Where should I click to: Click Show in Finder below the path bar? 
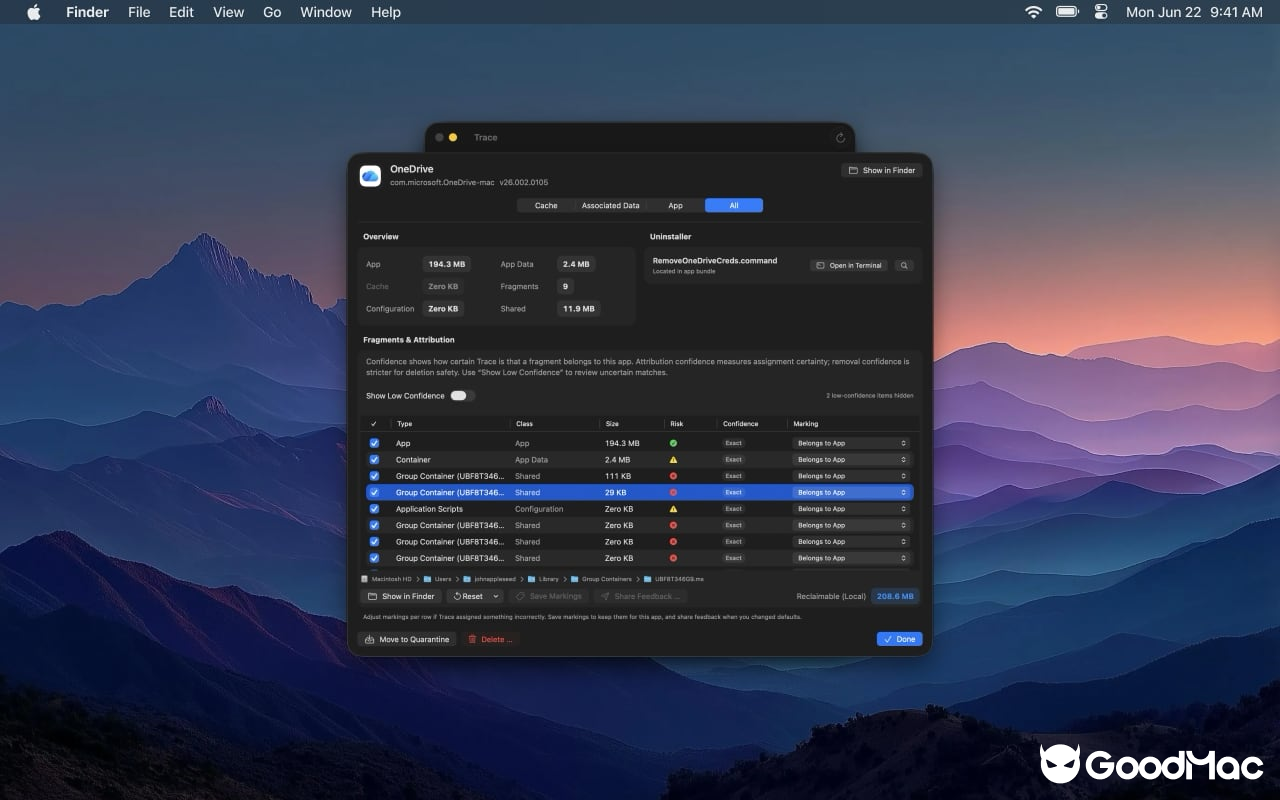tap(401, 596)
